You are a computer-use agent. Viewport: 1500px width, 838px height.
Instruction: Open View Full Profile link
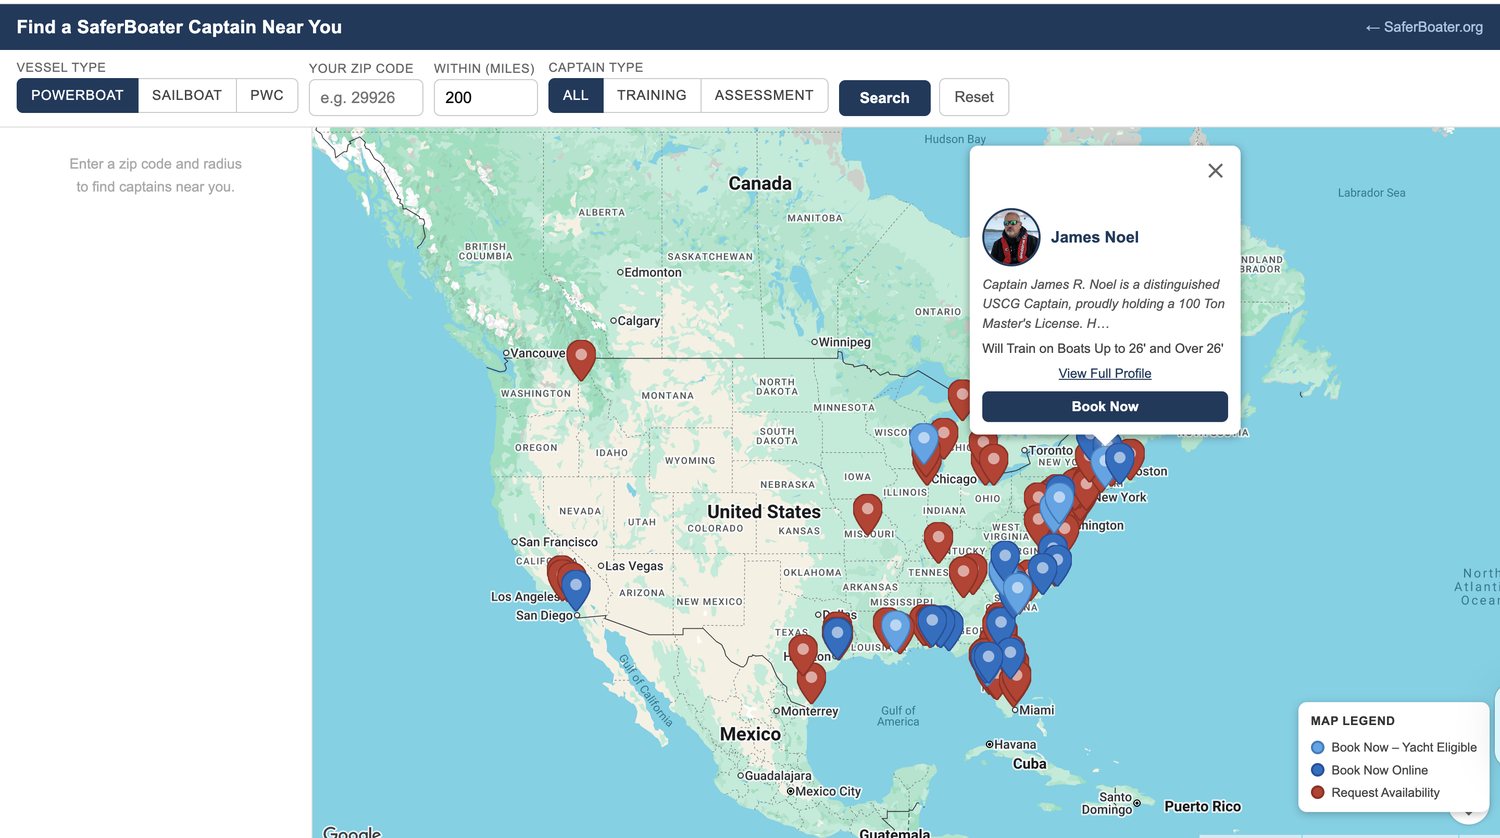click(1105, 373)
